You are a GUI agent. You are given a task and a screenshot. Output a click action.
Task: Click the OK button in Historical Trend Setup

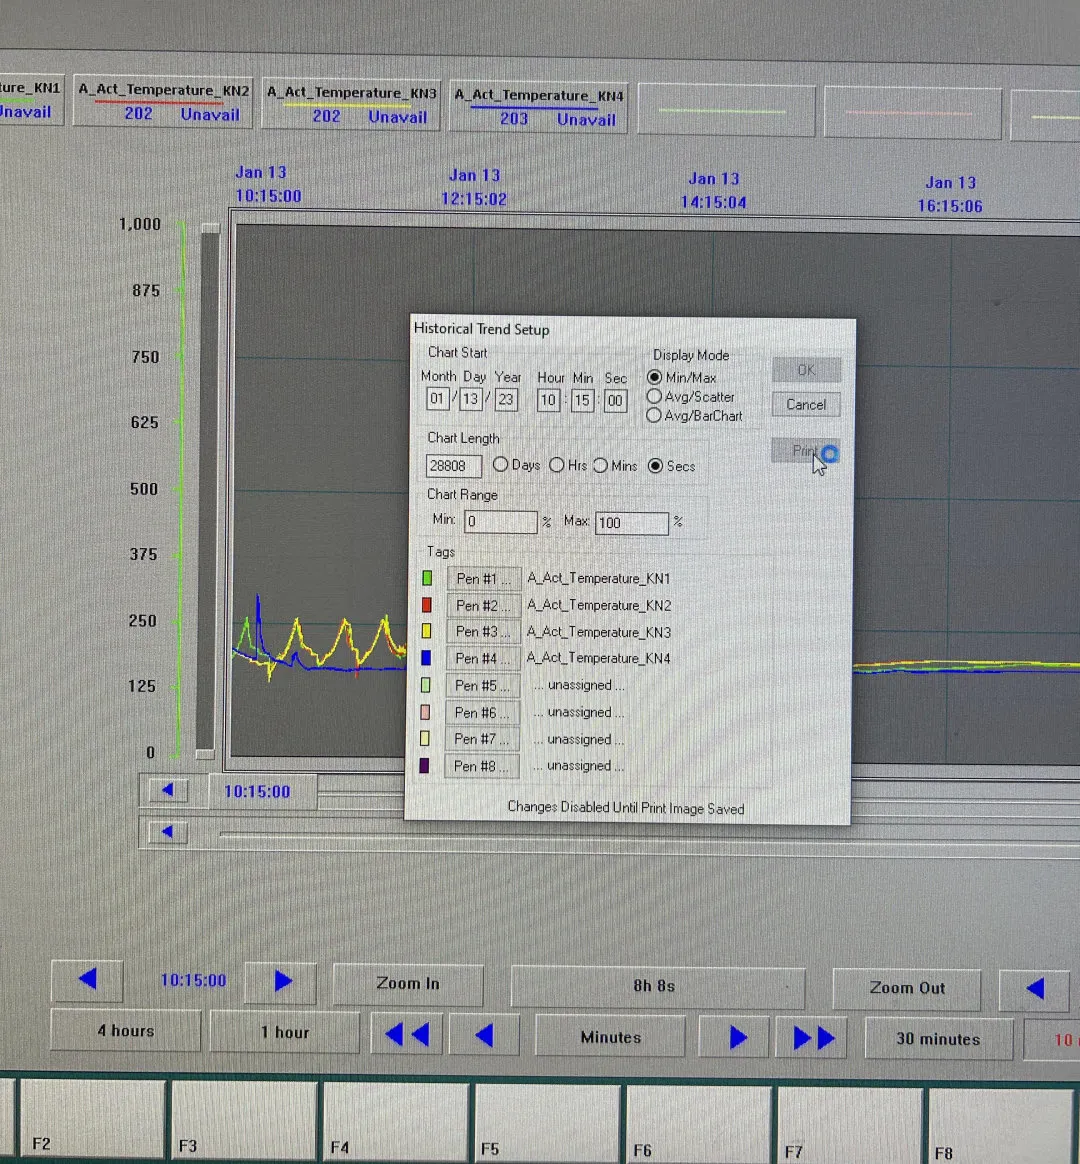806,370
